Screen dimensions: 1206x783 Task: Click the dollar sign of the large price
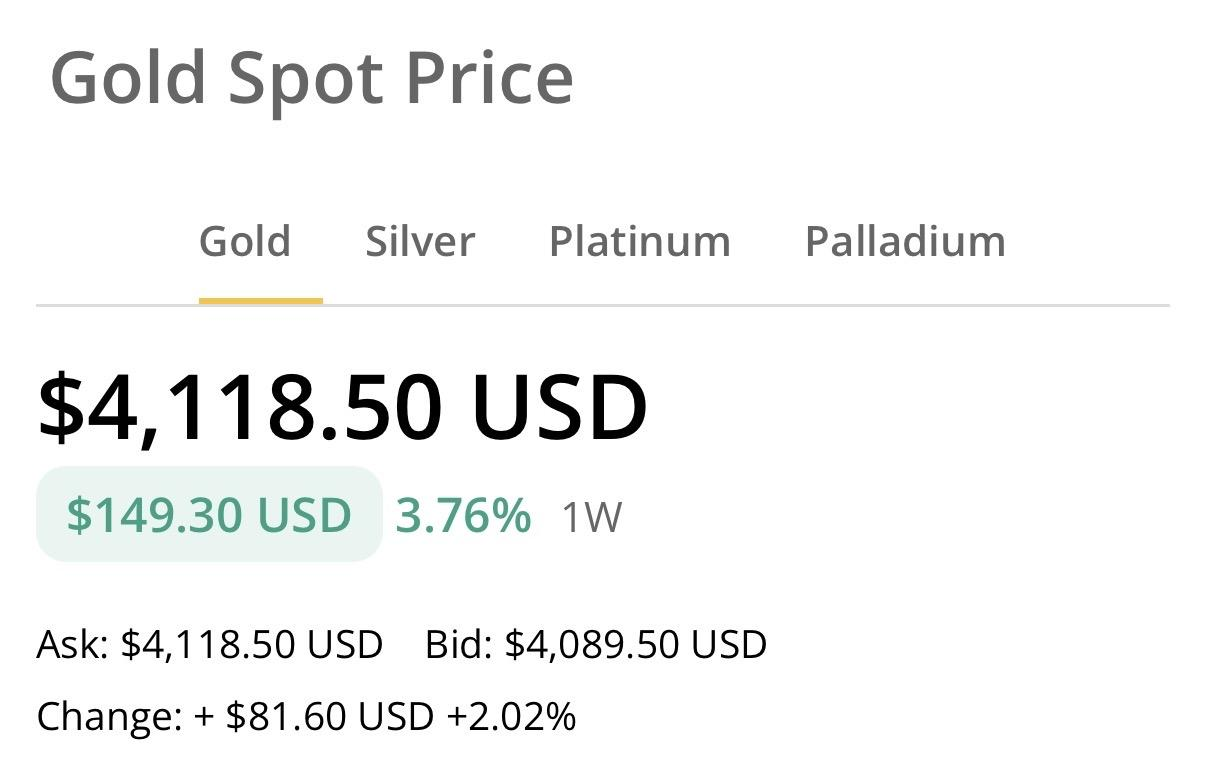61,407
